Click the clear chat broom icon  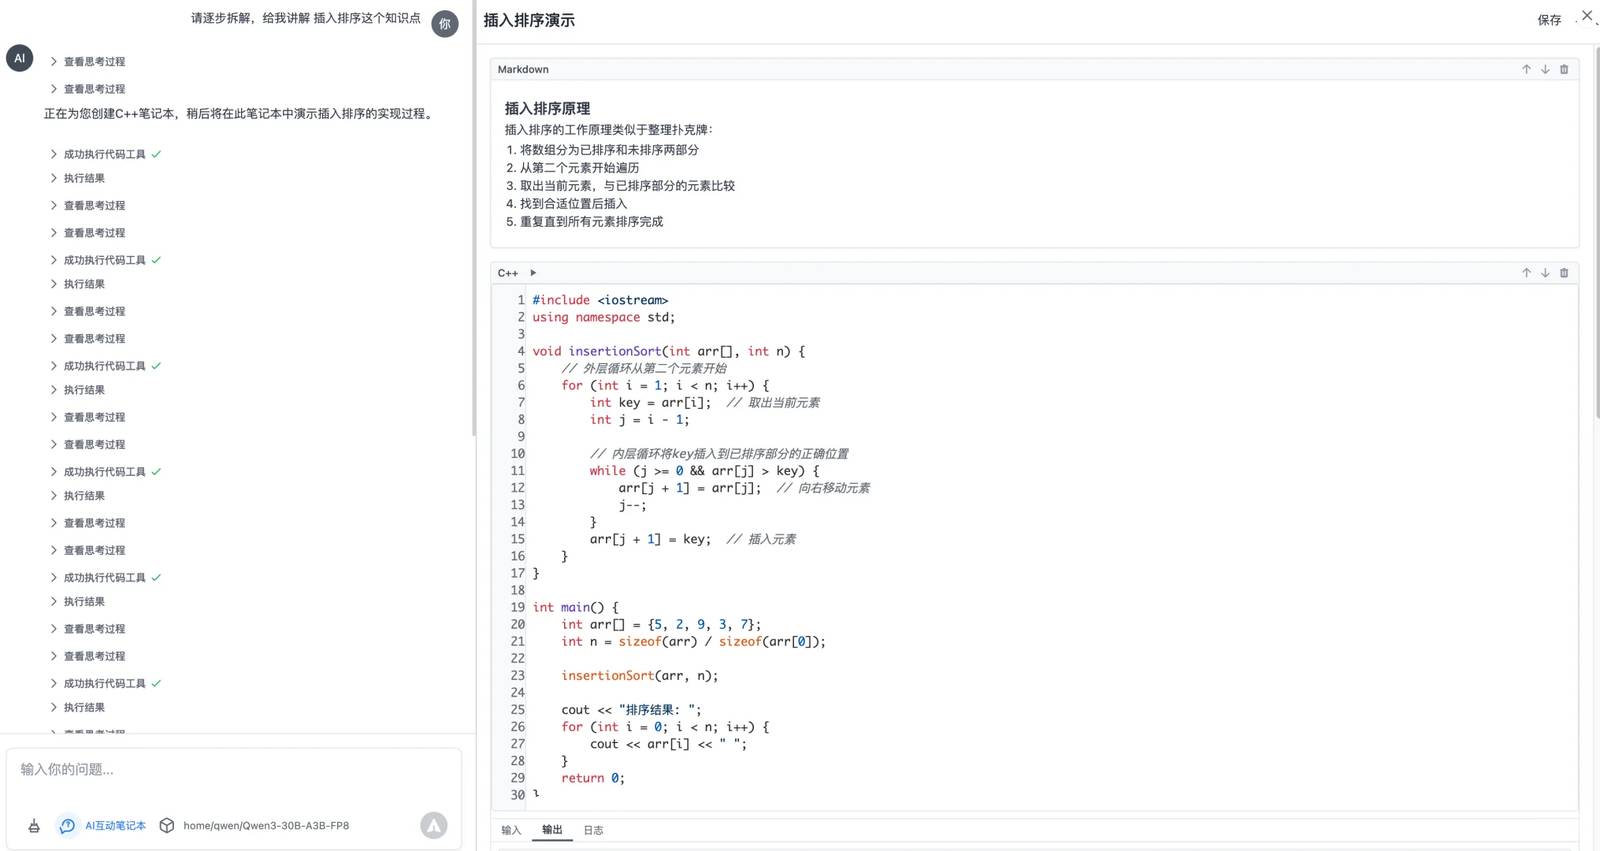click(x=34, y=826)
